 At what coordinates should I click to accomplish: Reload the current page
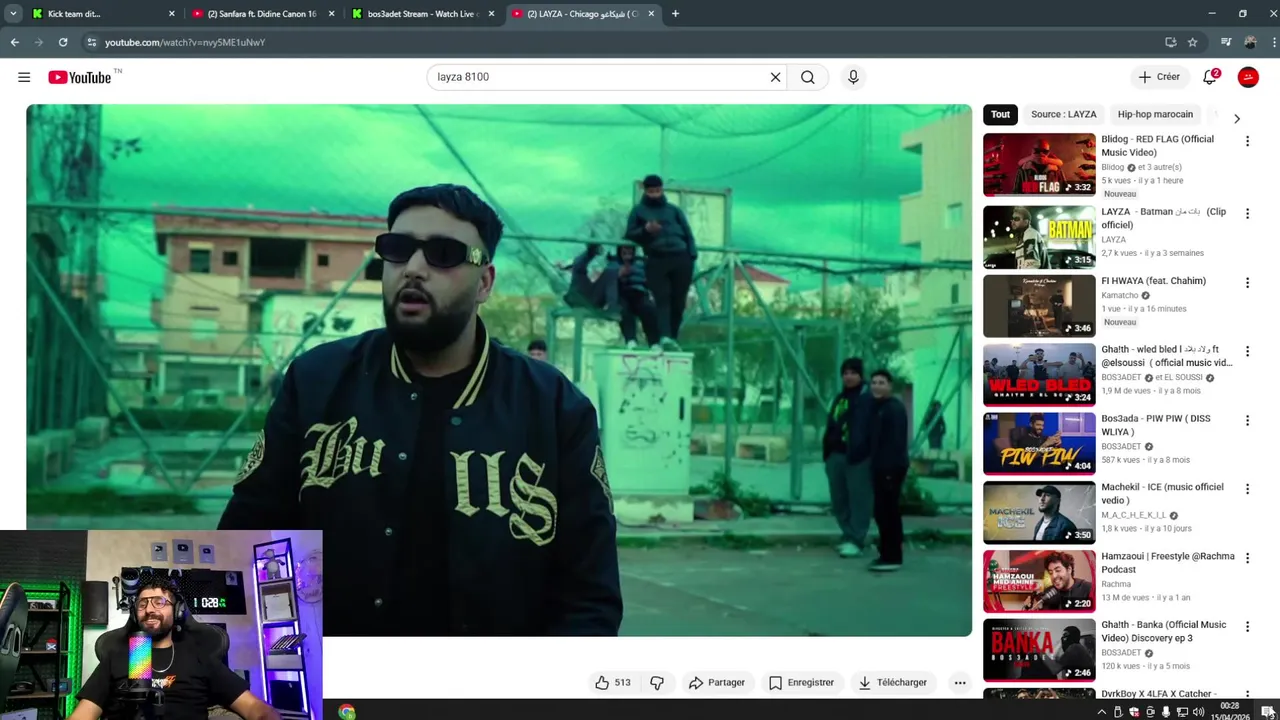pos(63,42)
